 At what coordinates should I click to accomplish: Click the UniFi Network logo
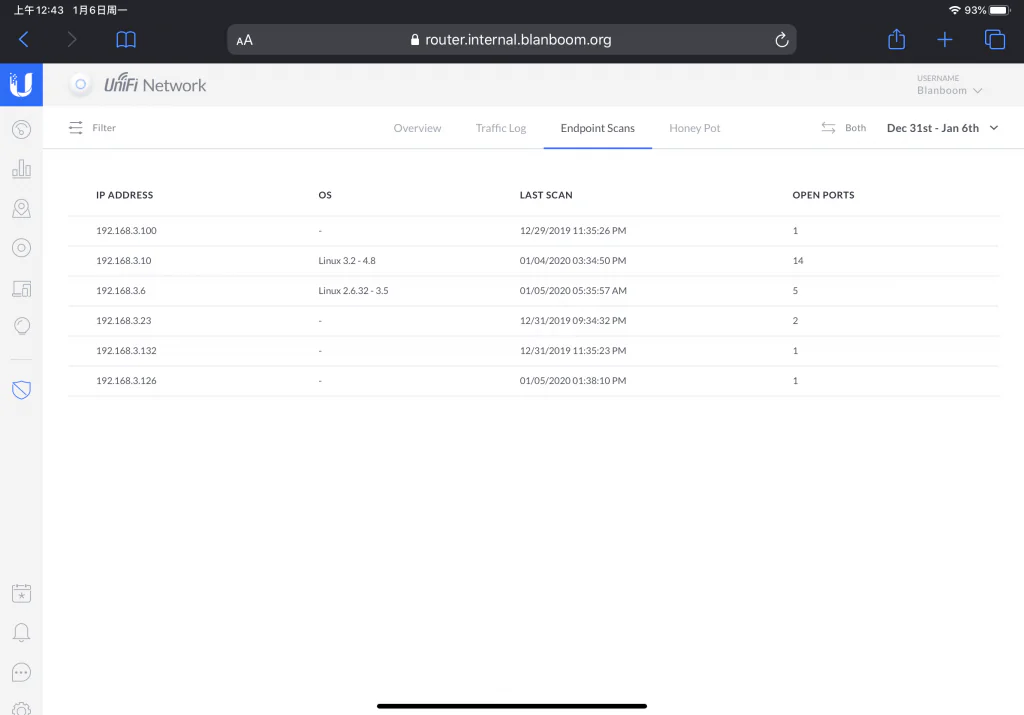(x=155, y=85)
